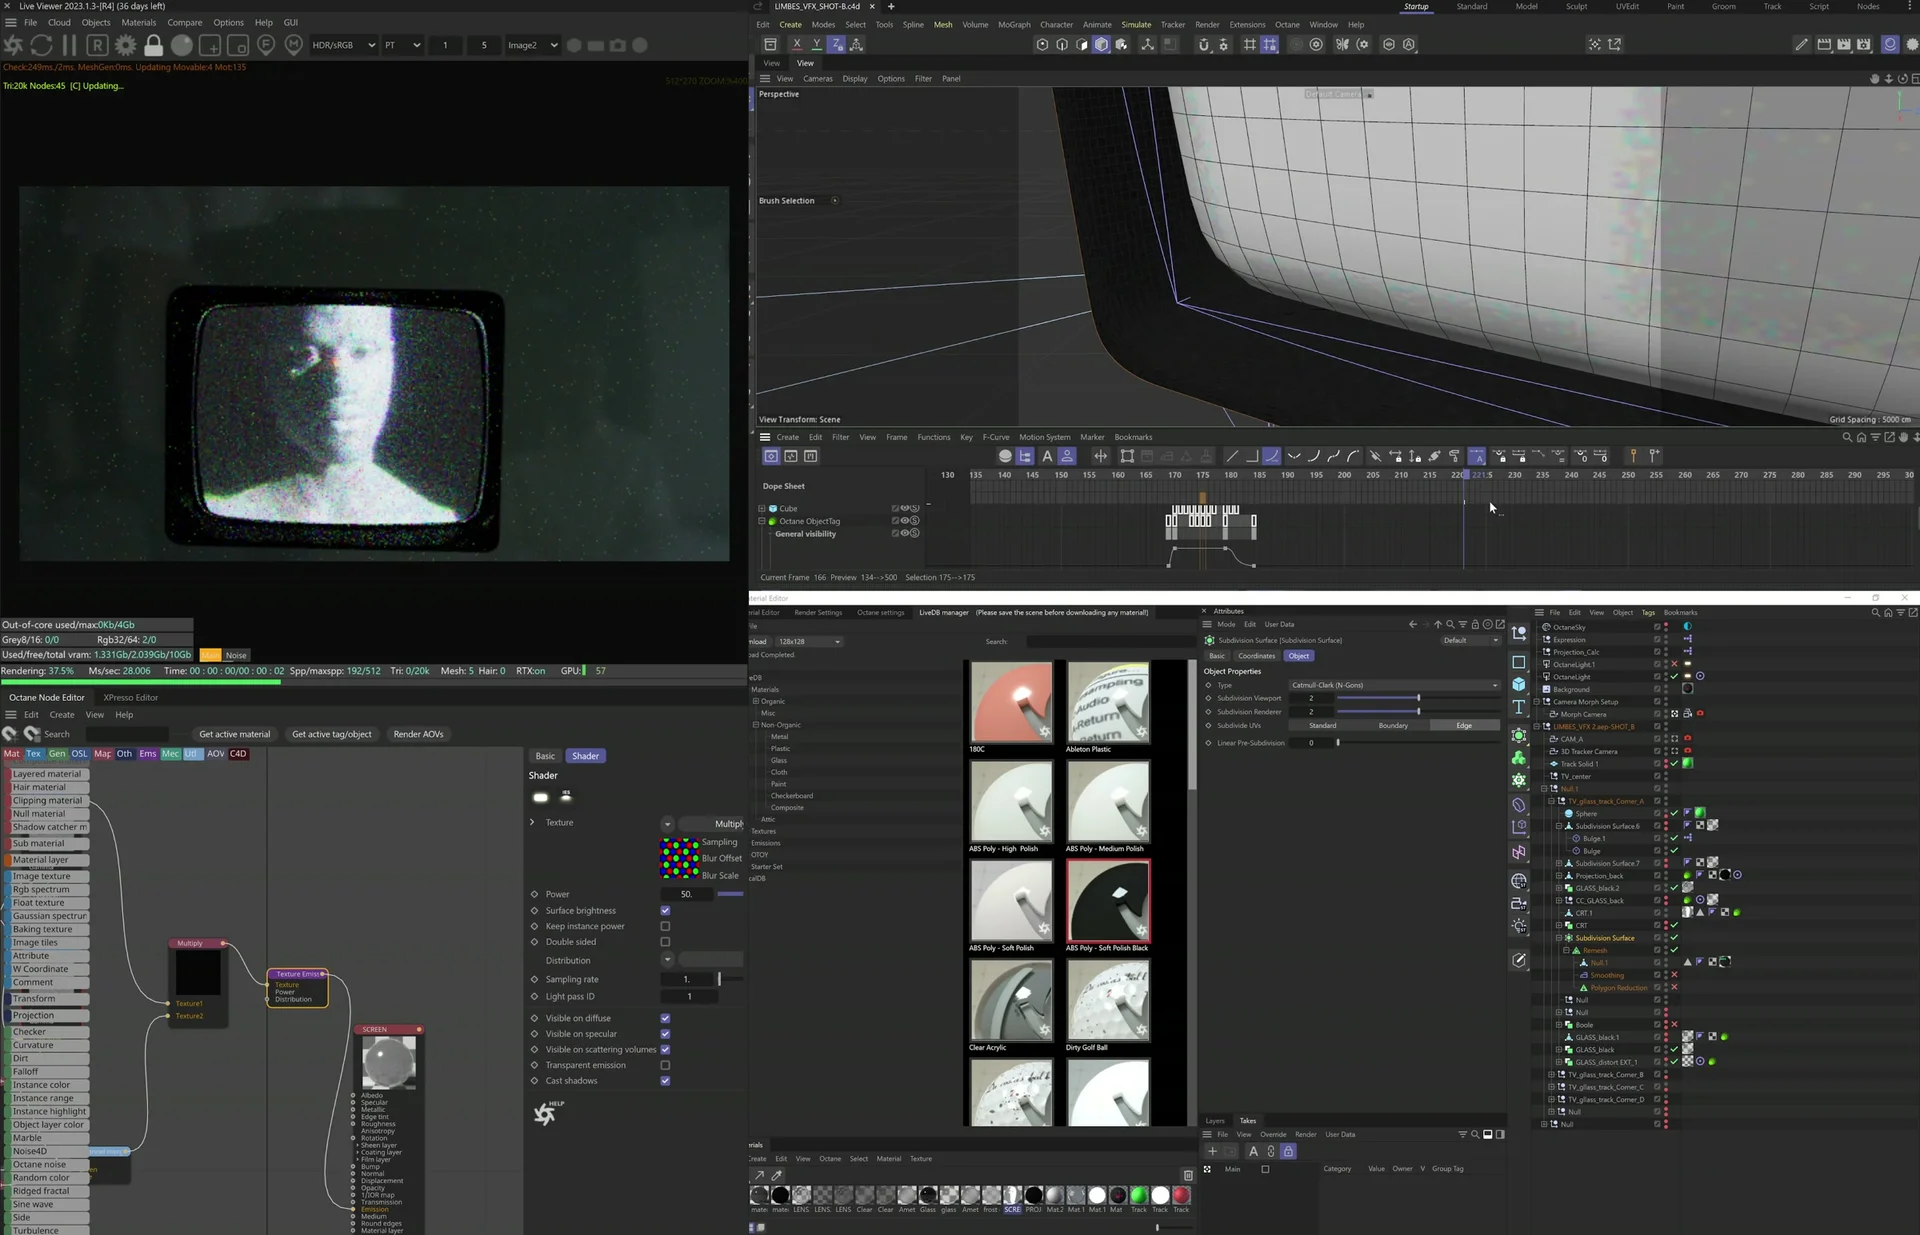Open Materials menu in Live Viewer
Viewport: 1920px width, 1235px height.
138,22
